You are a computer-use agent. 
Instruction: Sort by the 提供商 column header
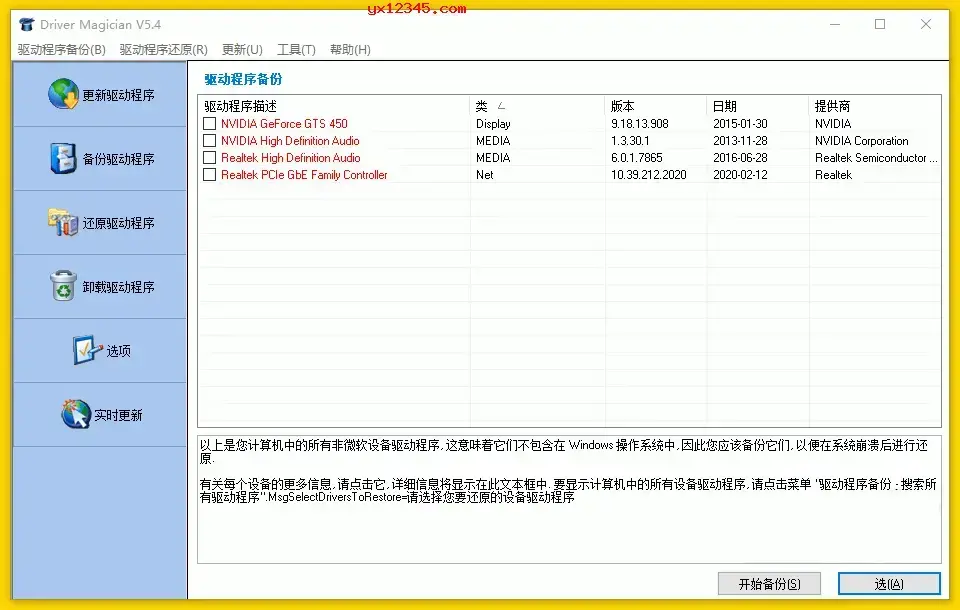coord(875,106)
